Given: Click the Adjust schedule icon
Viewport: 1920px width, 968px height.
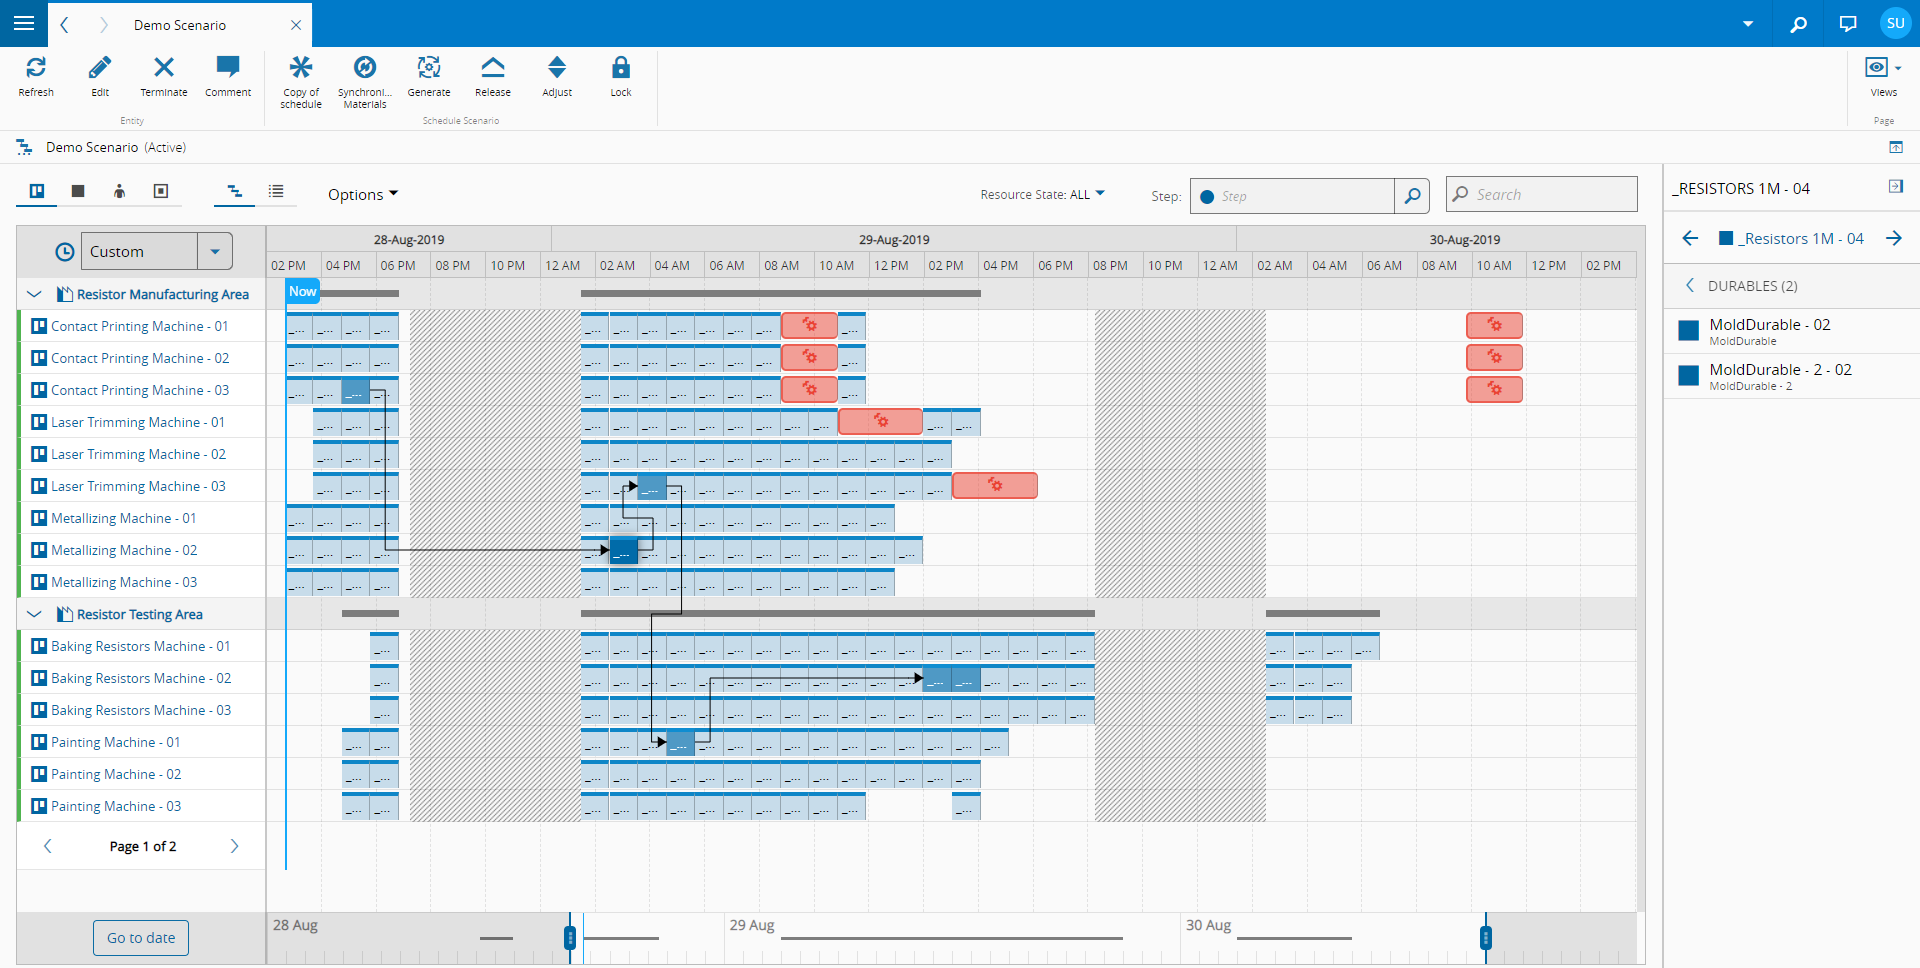Looking at the screenshot, I should tap(557, 67).
